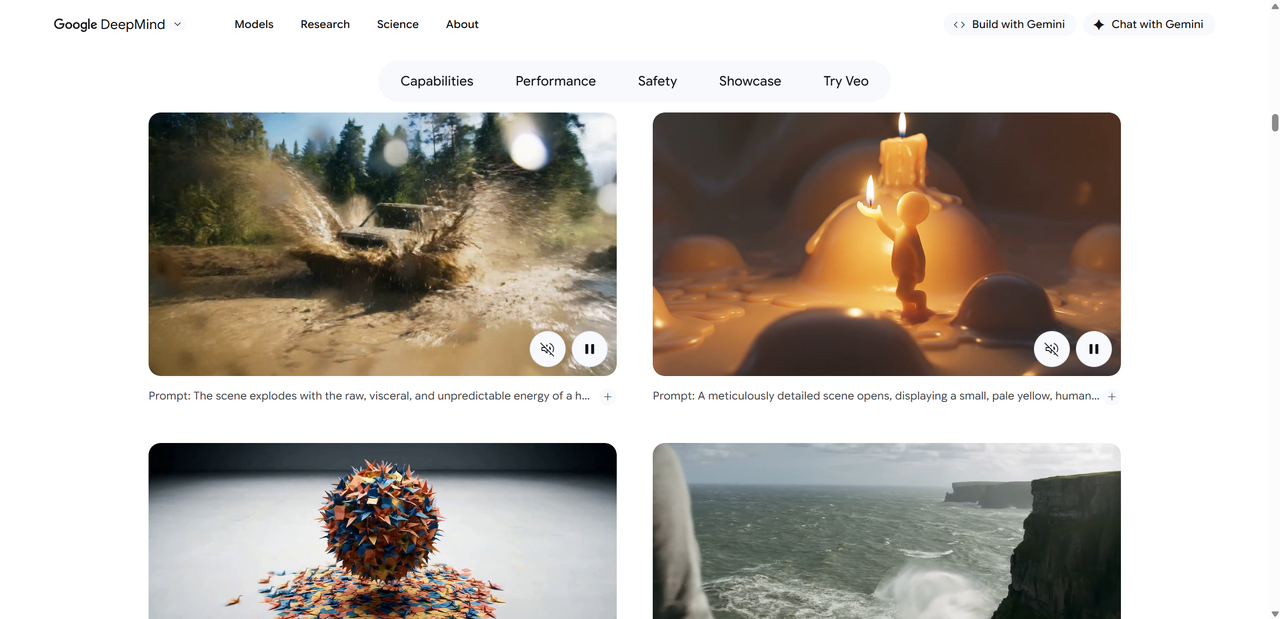
Task: Unmute the candle figure video
Action: (1051, 349)
